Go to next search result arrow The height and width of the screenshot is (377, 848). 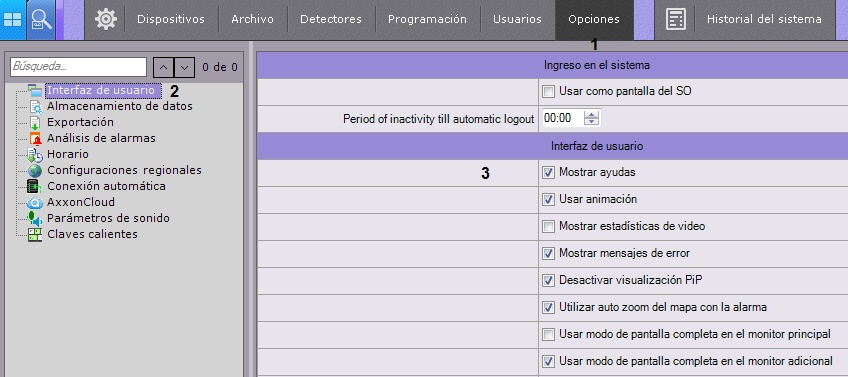tap(184, 68)
